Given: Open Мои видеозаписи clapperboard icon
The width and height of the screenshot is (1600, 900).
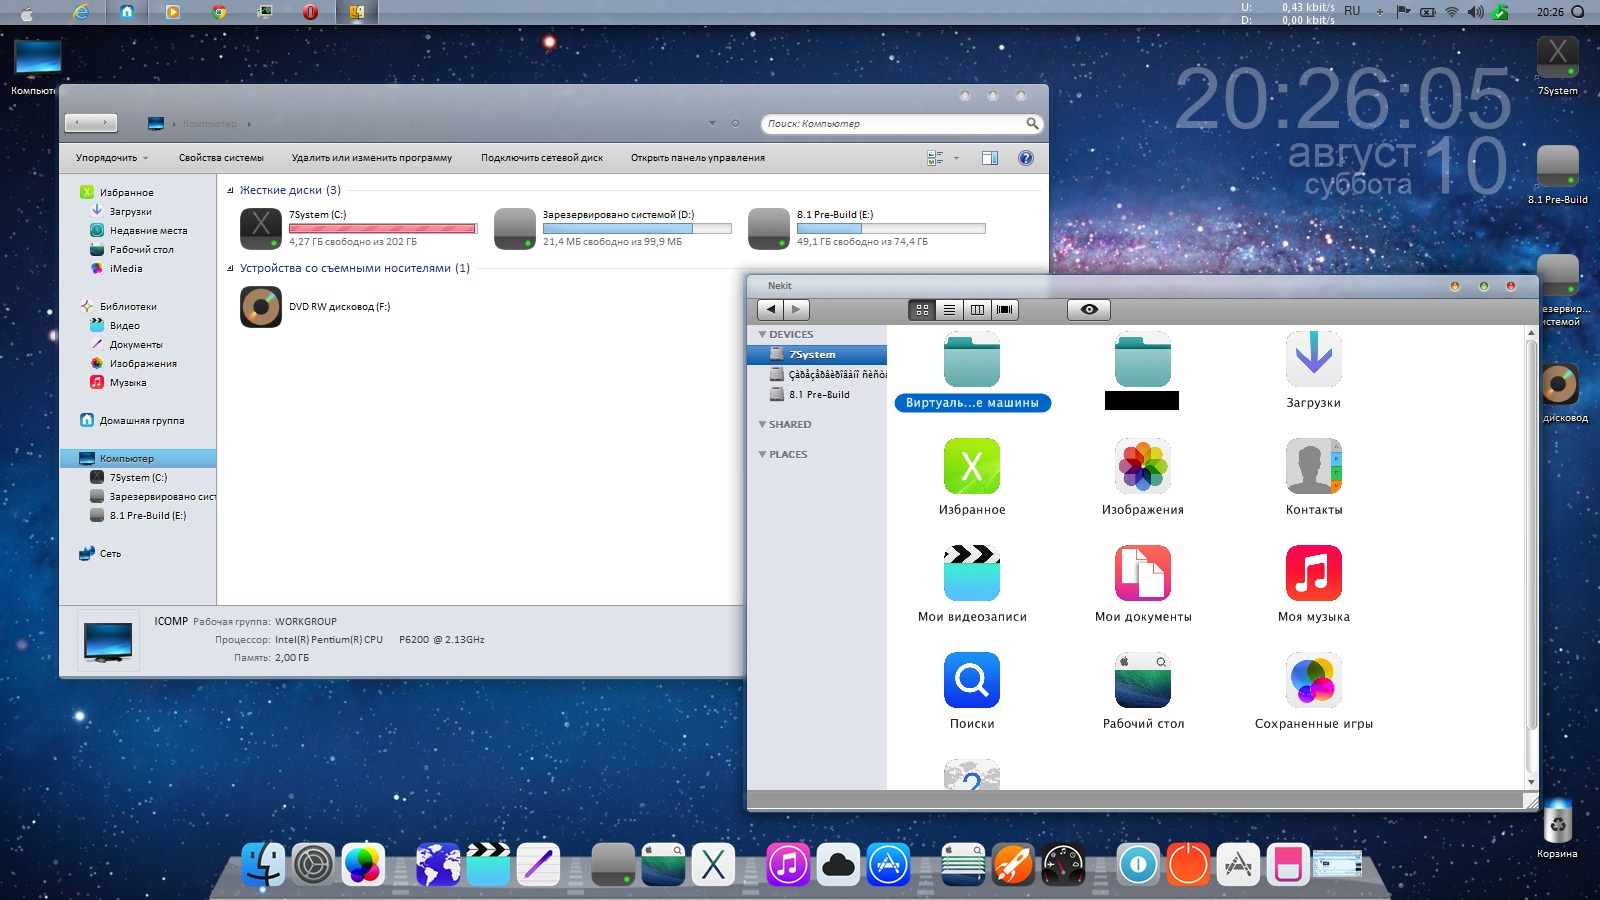Looking at the screenshot, I should click(x=971, y=573).
